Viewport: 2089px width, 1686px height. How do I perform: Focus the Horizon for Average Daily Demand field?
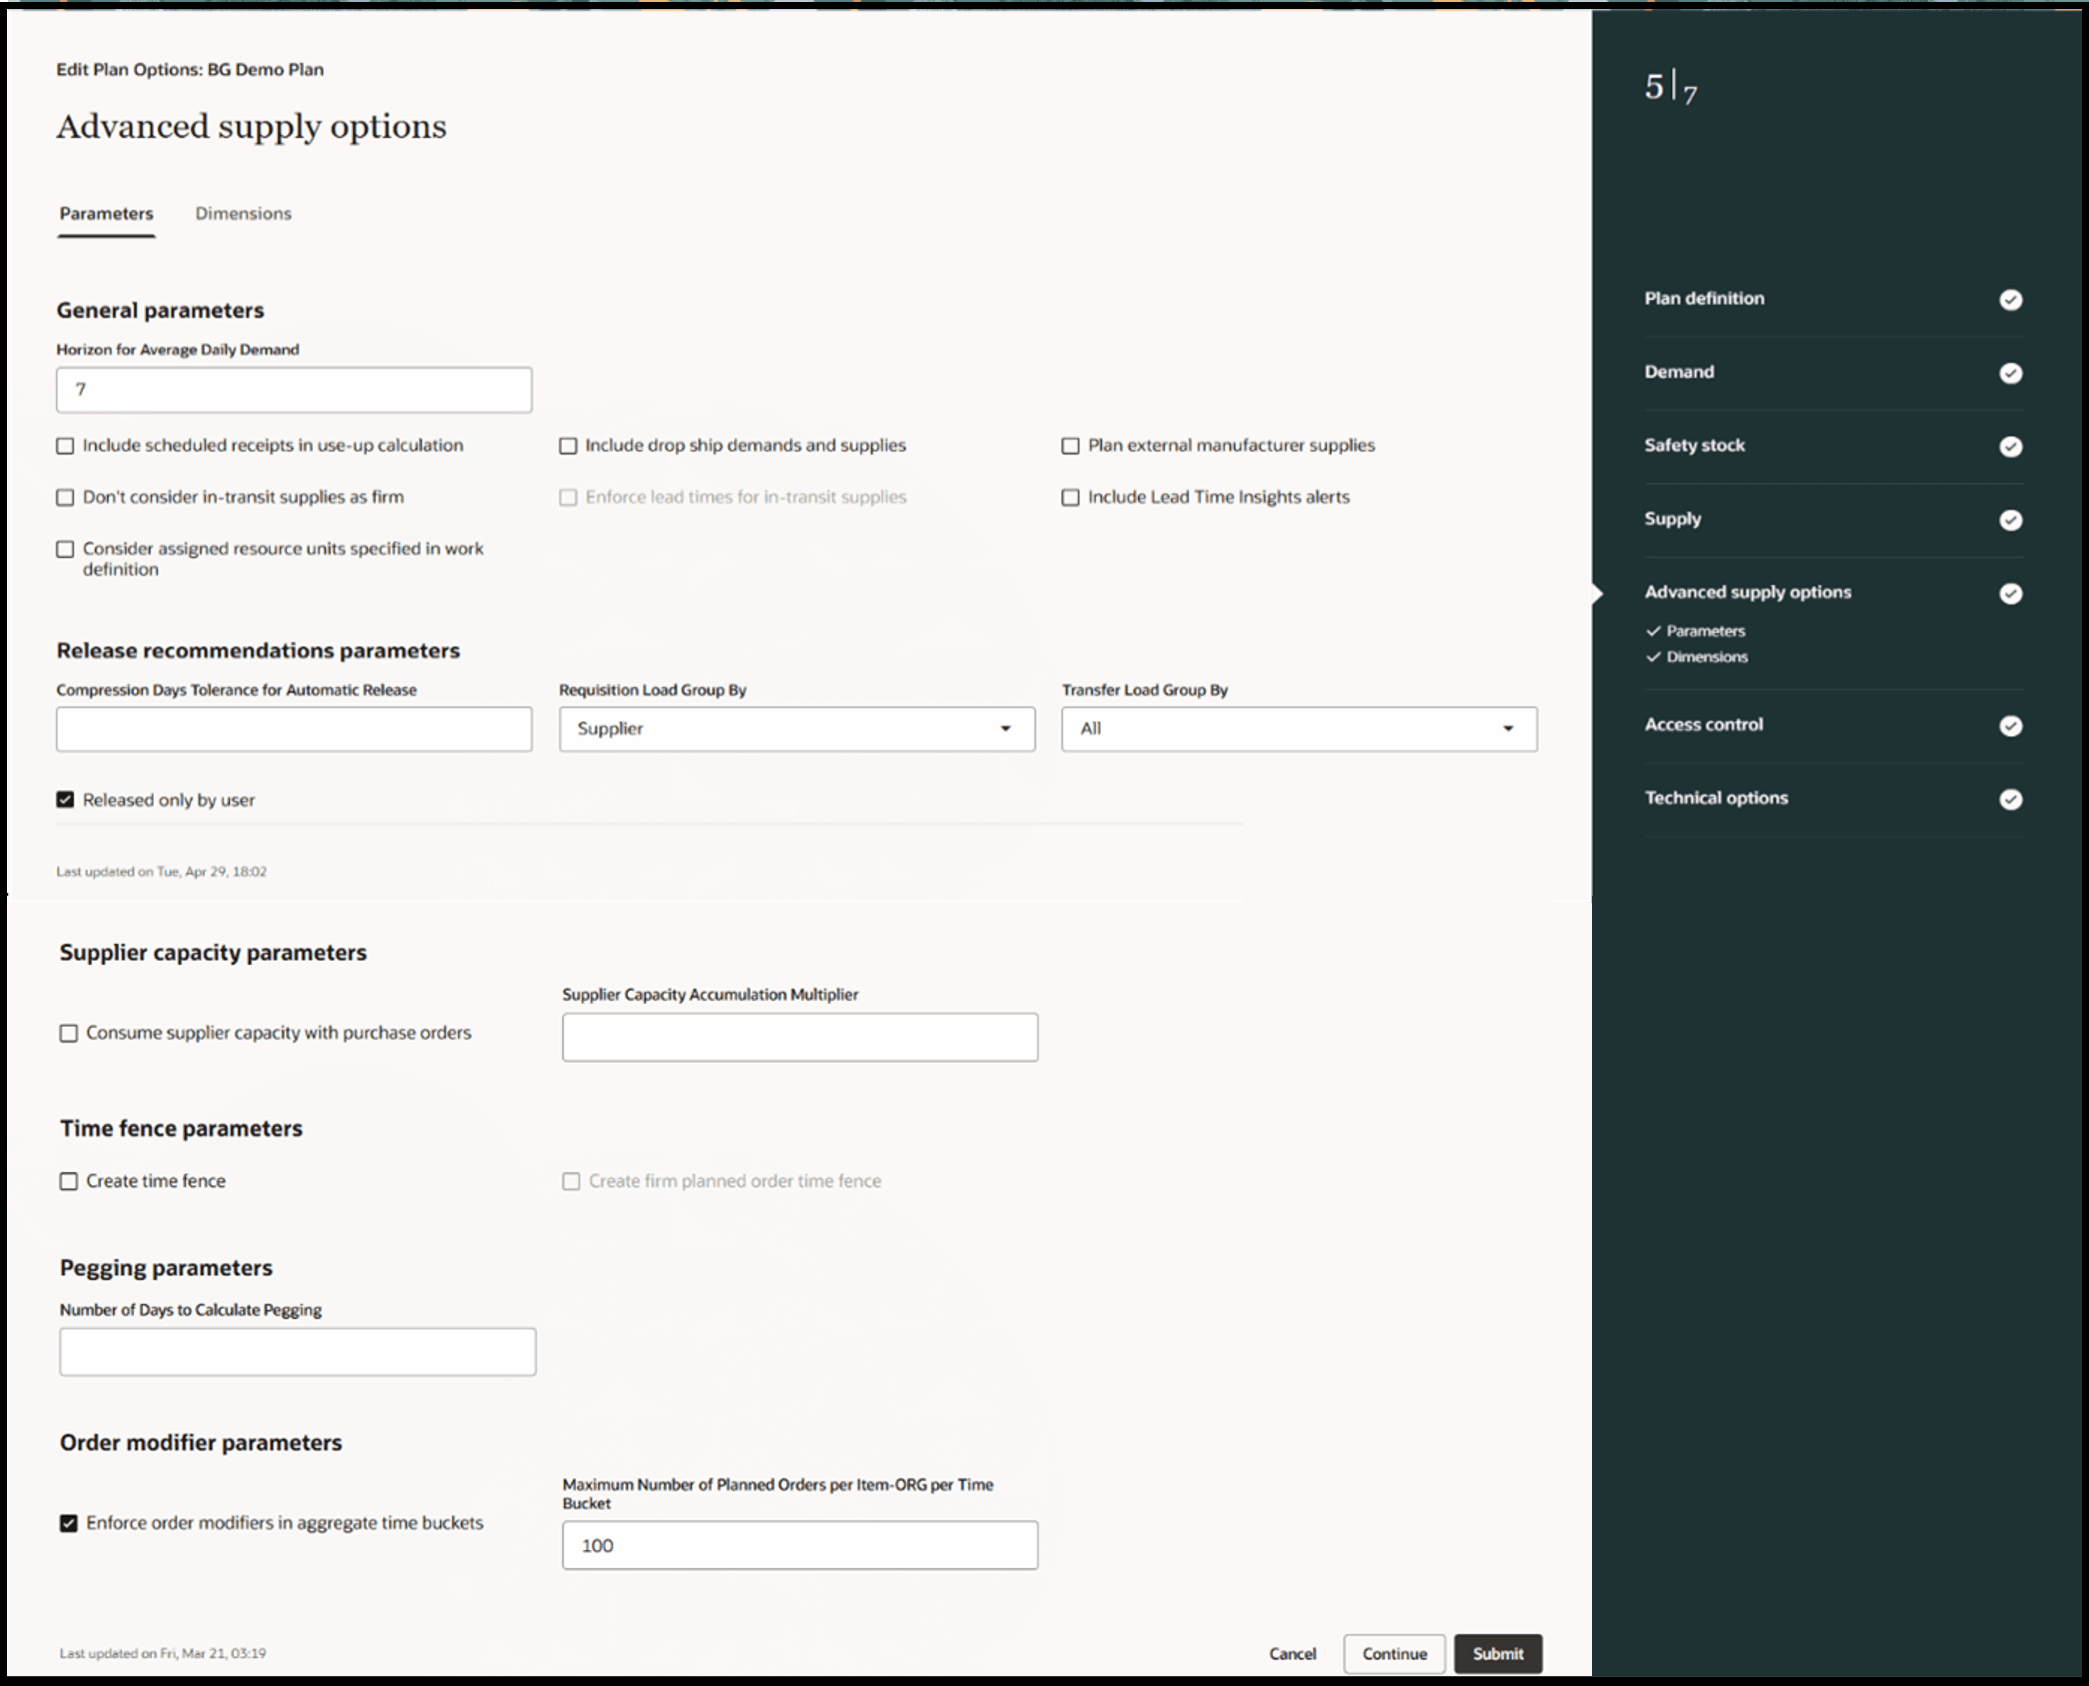coord(294,390)
